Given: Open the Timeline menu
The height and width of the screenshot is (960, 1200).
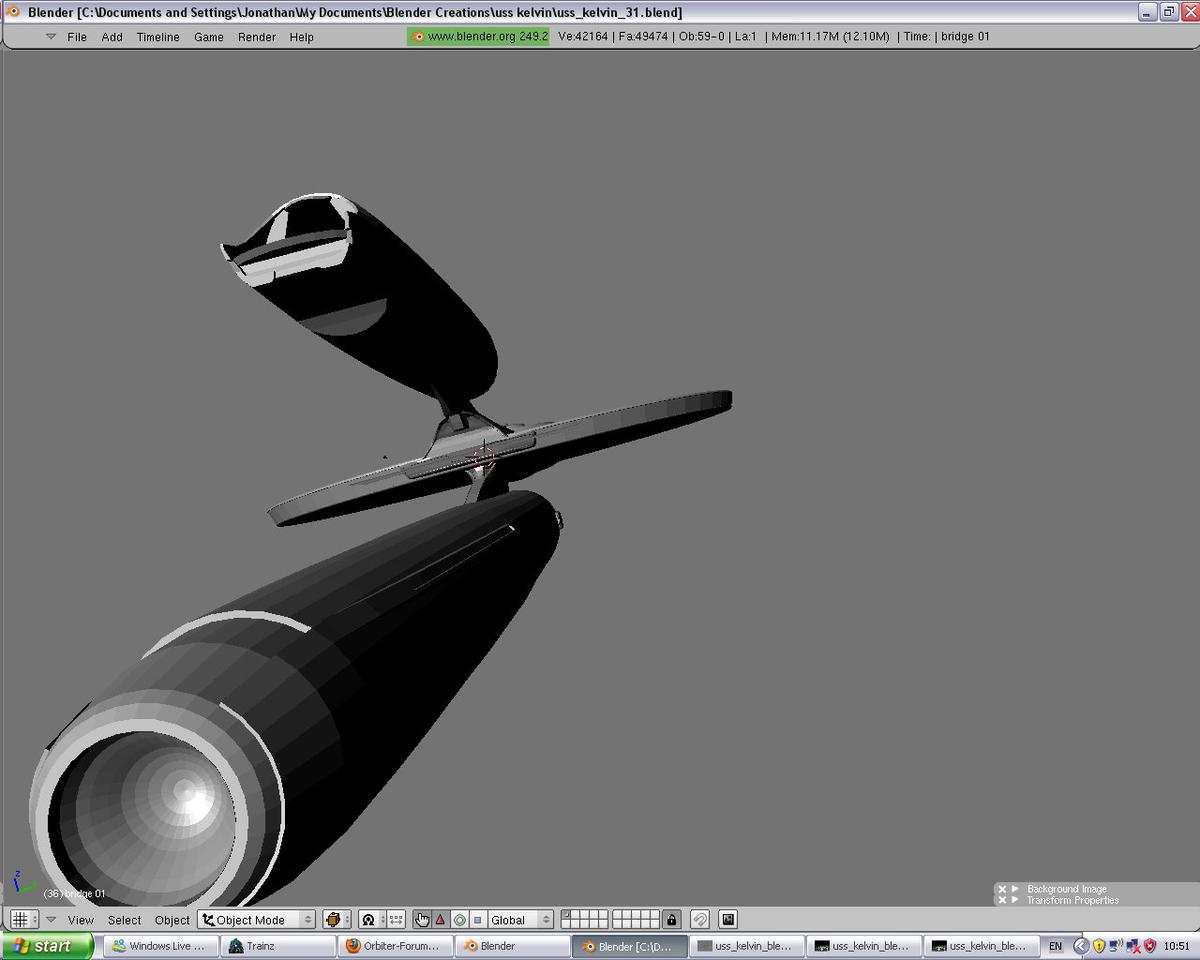Looking at the screenshot, I should pyautogui.click(x=158, y=37).
